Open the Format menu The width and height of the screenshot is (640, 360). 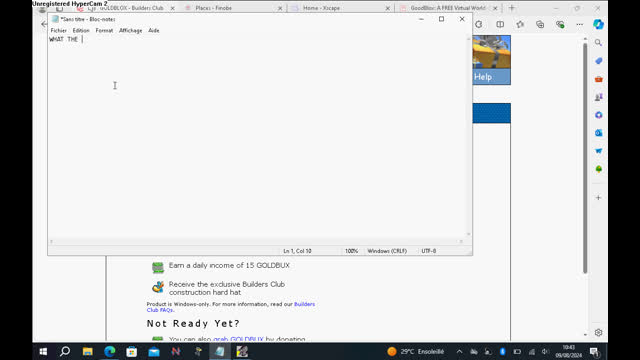click(104, 31)
